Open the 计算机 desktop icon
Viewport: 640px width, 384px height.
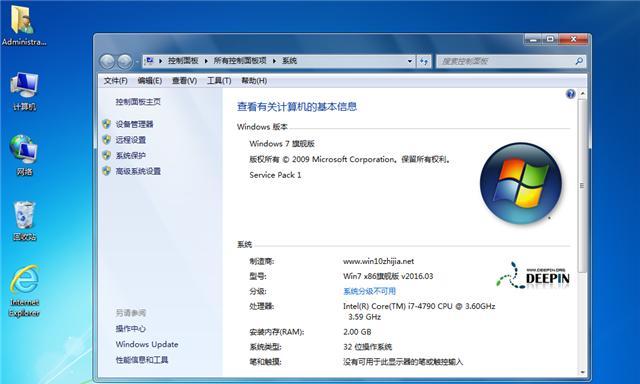(24, 91)
